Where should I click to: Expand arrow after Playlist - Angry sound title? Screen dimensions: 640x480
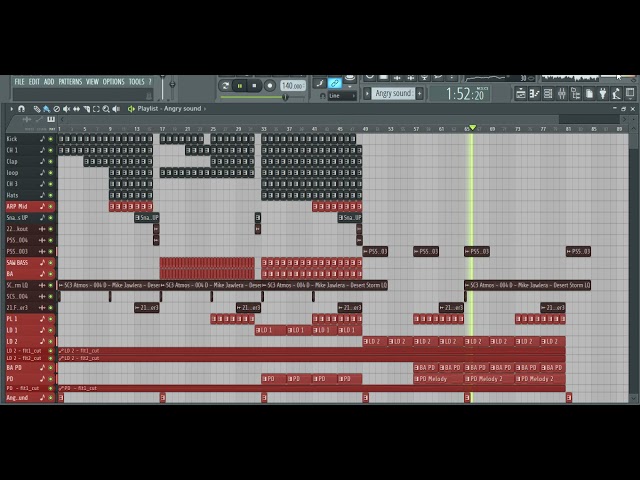(205, 109)
